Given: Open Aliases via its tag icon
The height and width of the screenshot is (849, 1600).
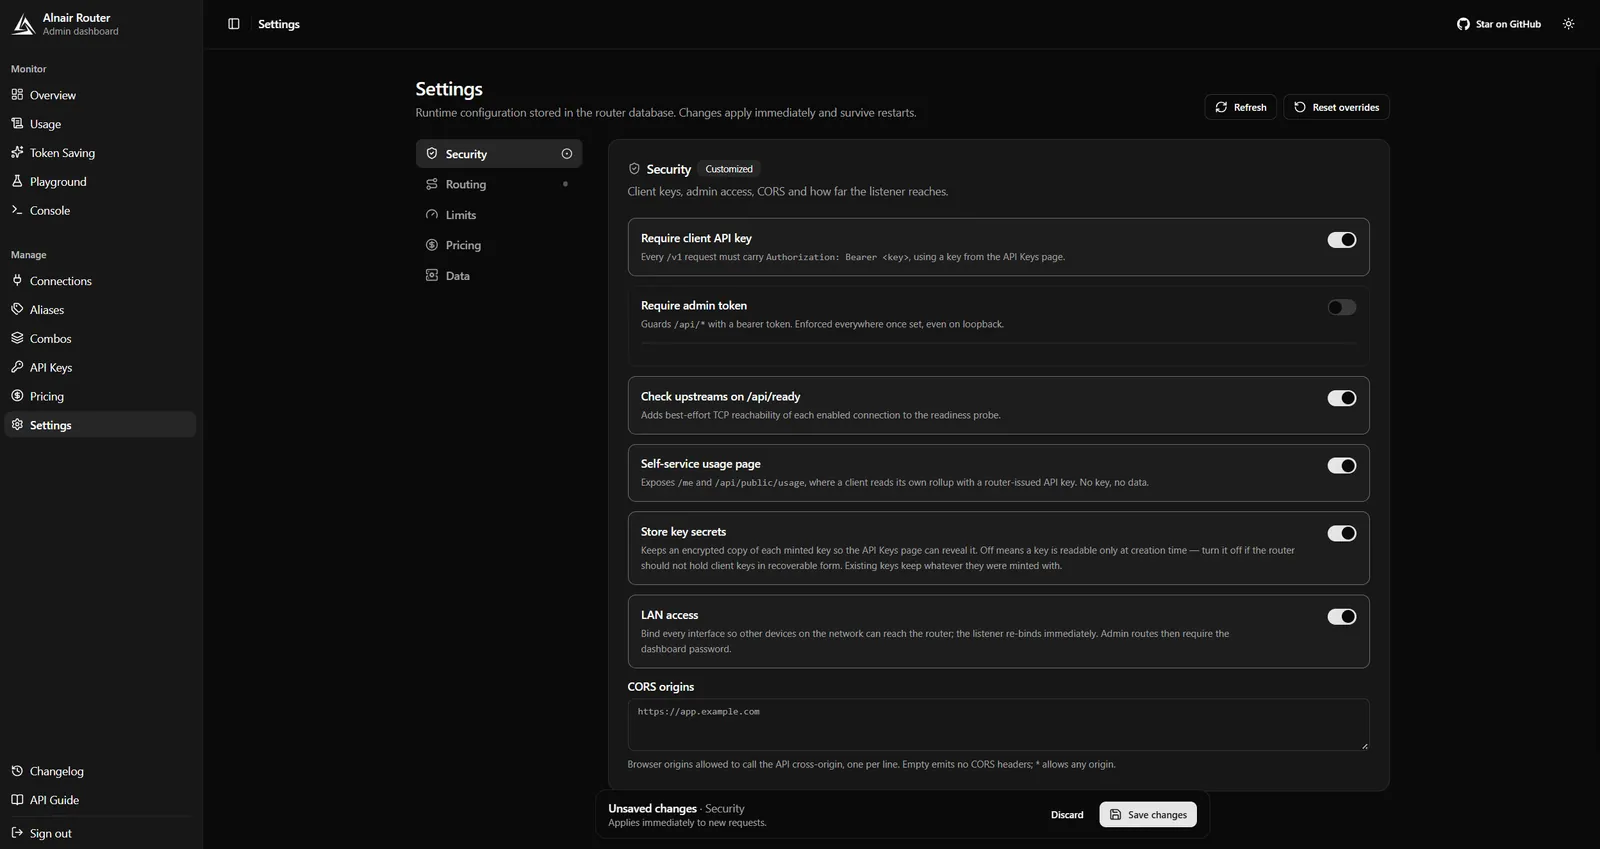Looking at the screenshot, I should pos(17,310).
